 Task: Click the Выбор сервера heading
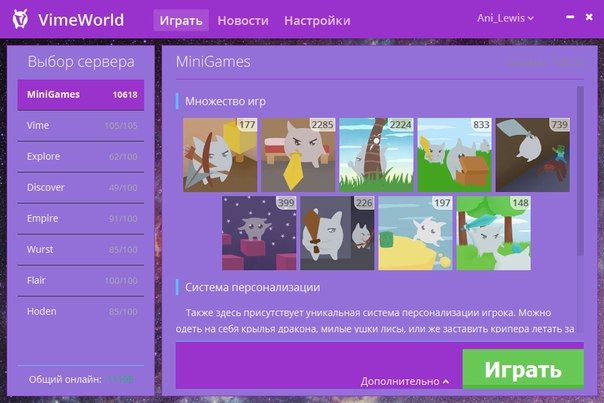click(81, 62)
